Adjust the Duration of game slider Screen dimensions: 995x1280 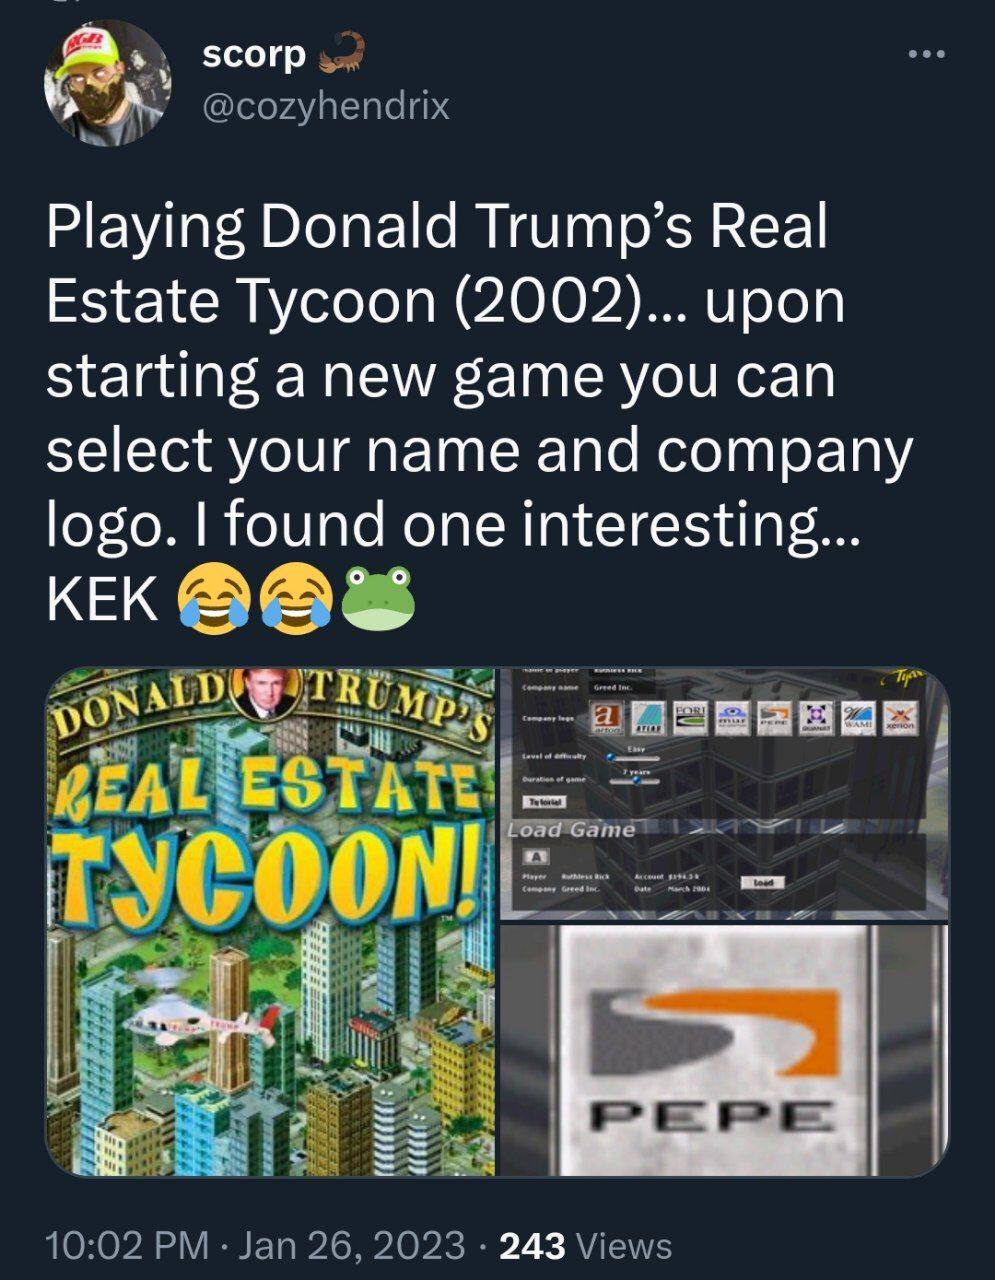pos(634,780)
